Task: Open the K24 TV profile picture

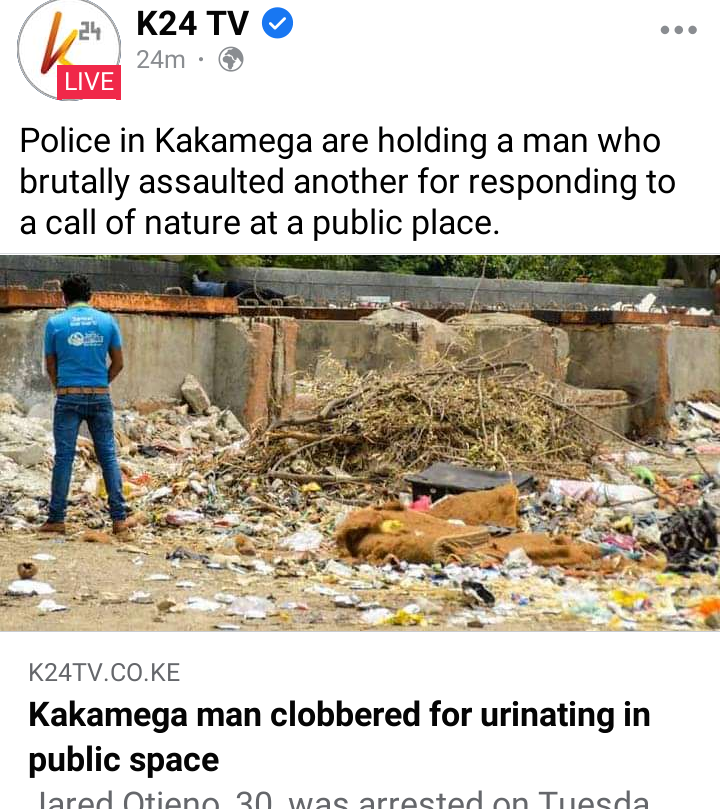Action: (x=69, y=49)
